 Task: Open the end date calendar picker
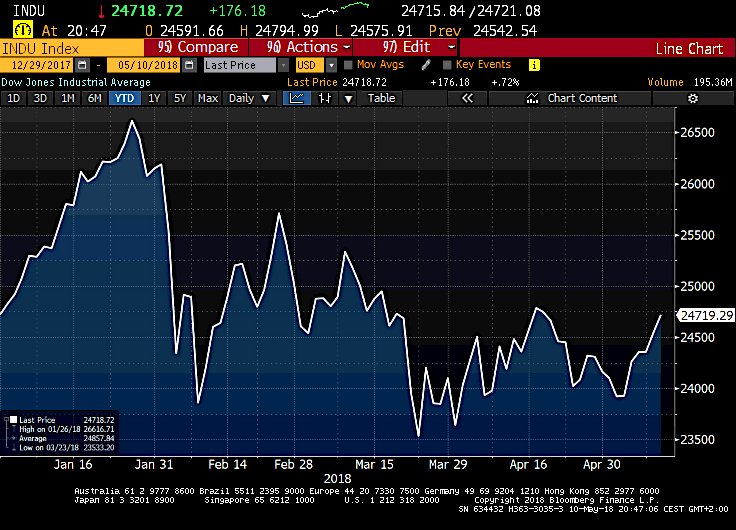[189, 65]
